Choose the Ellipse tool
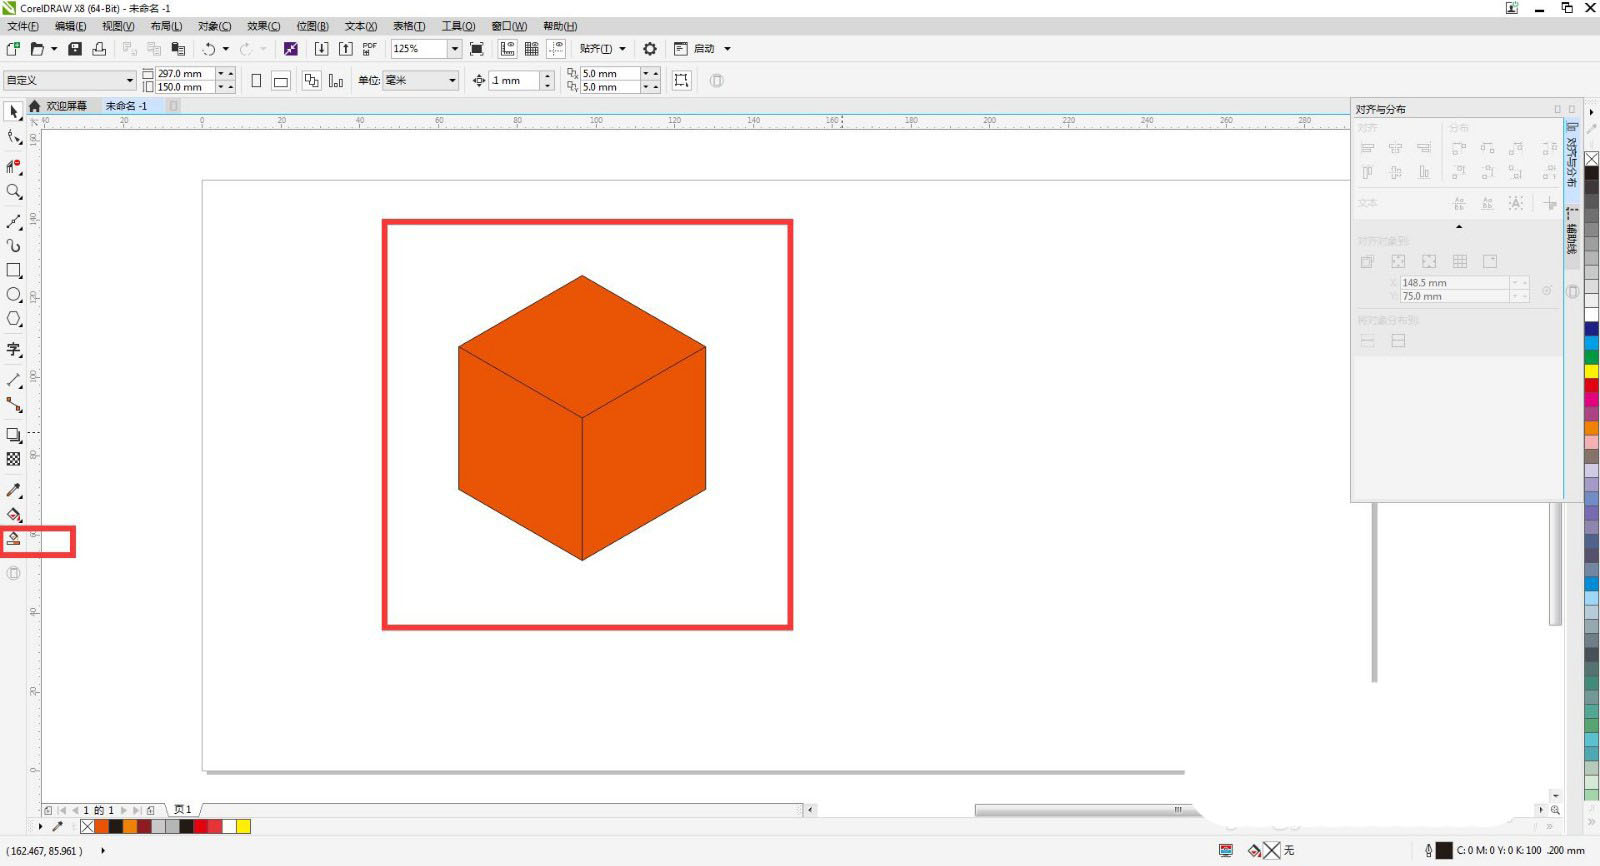Image resolution: width=1600 pixels, height=866 pixels. (14, 295)
